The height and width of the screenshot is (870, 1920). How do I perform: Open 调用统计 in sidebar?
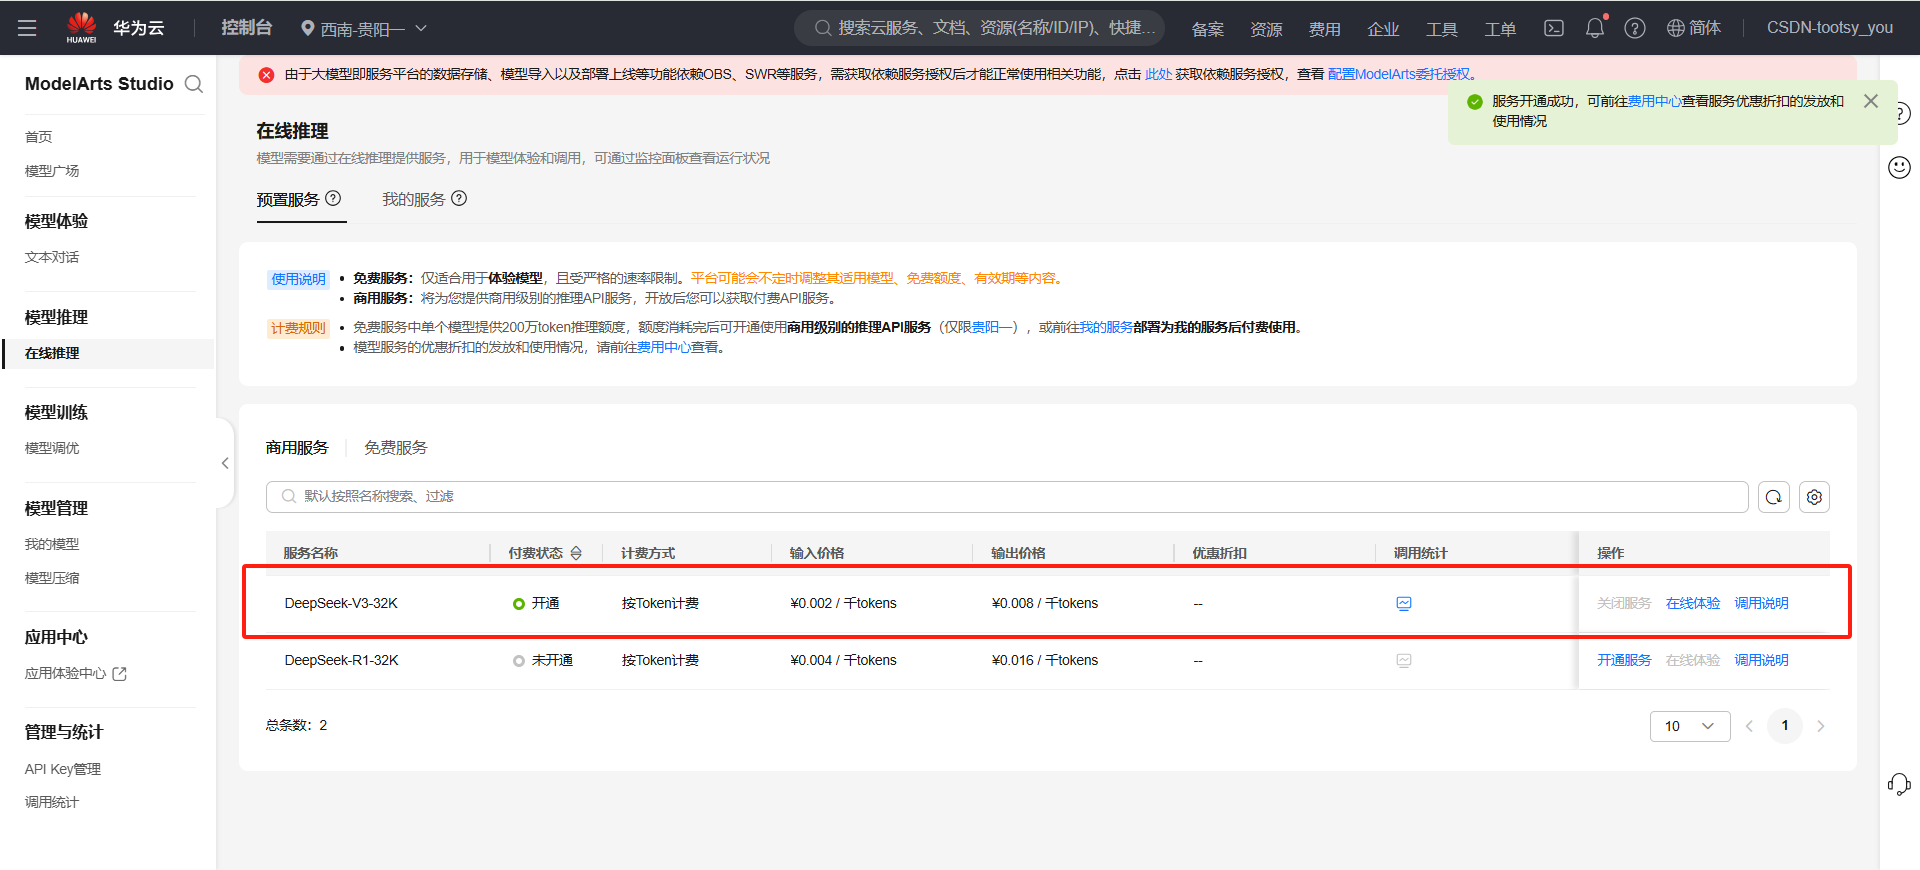(x=52, y=802)
